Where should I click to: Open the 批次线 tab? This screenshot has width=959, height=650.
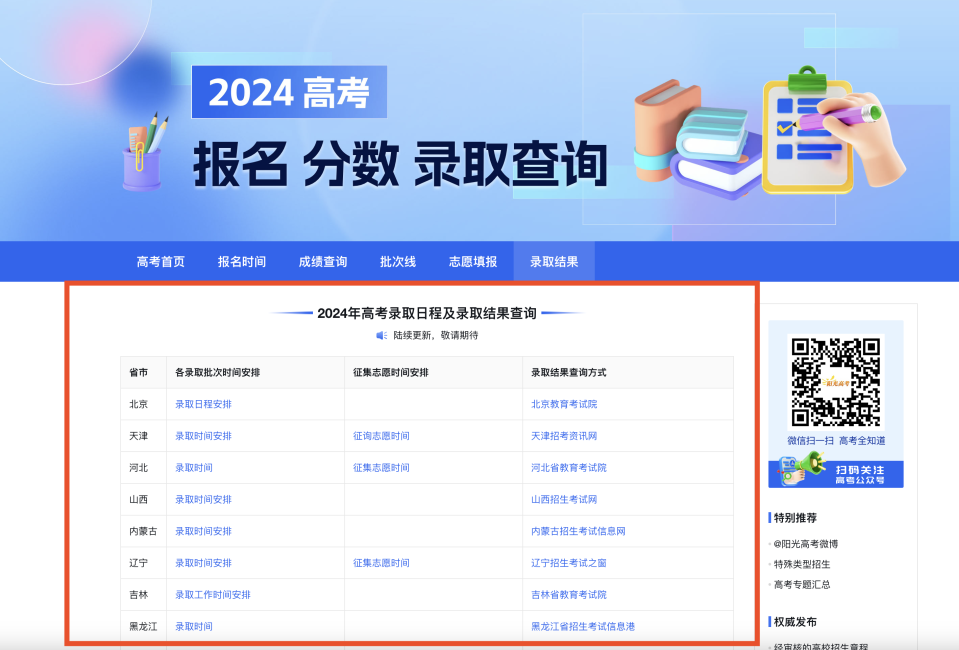point(397,261)
